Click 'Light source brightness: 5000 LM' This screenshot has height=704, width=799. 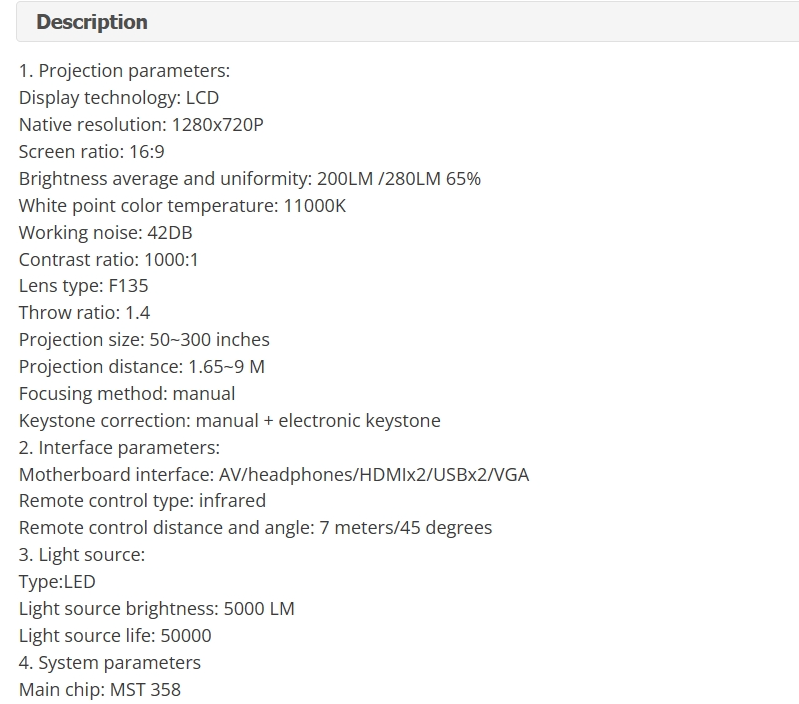[157, 609]
